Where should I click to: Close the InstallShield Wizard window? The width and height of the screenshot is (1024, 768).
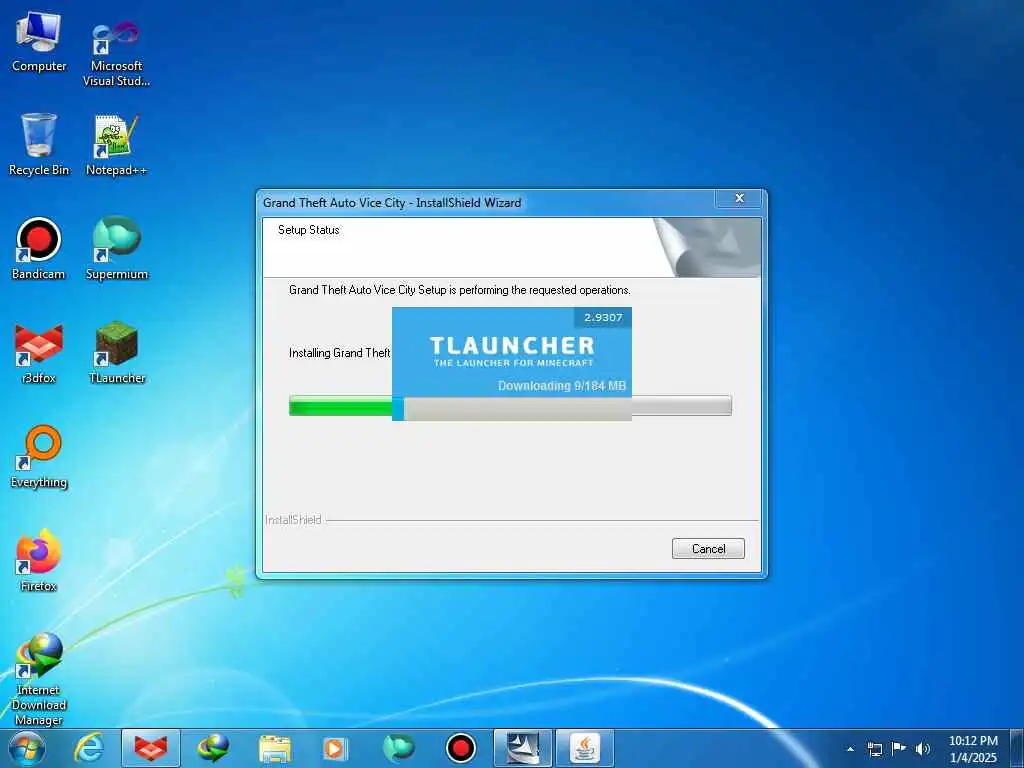pyautogui.click(x=739, y=199)
